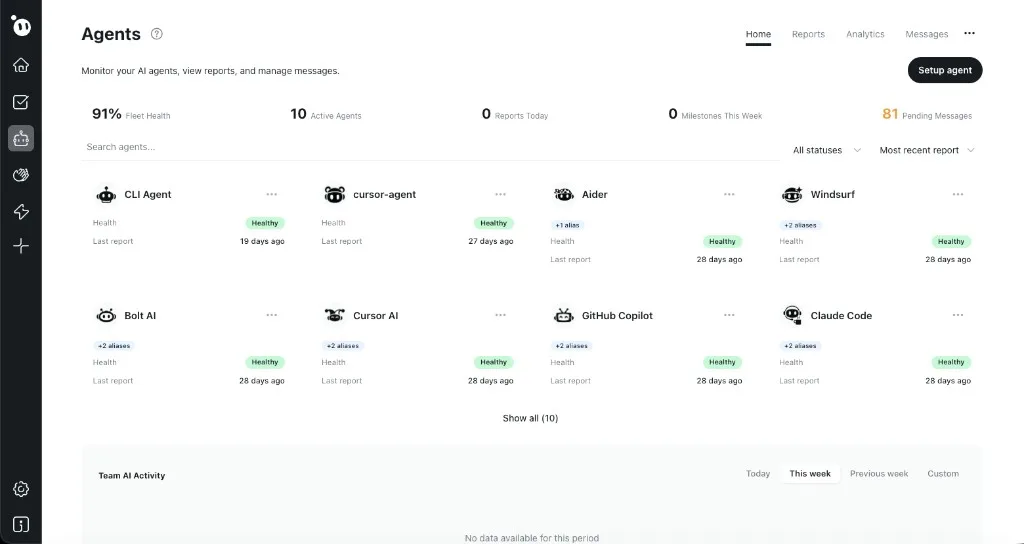Screen dimensions: 1024x544
Task: Open the clapping hands icon in the sidebar
Action: (21, 175)
